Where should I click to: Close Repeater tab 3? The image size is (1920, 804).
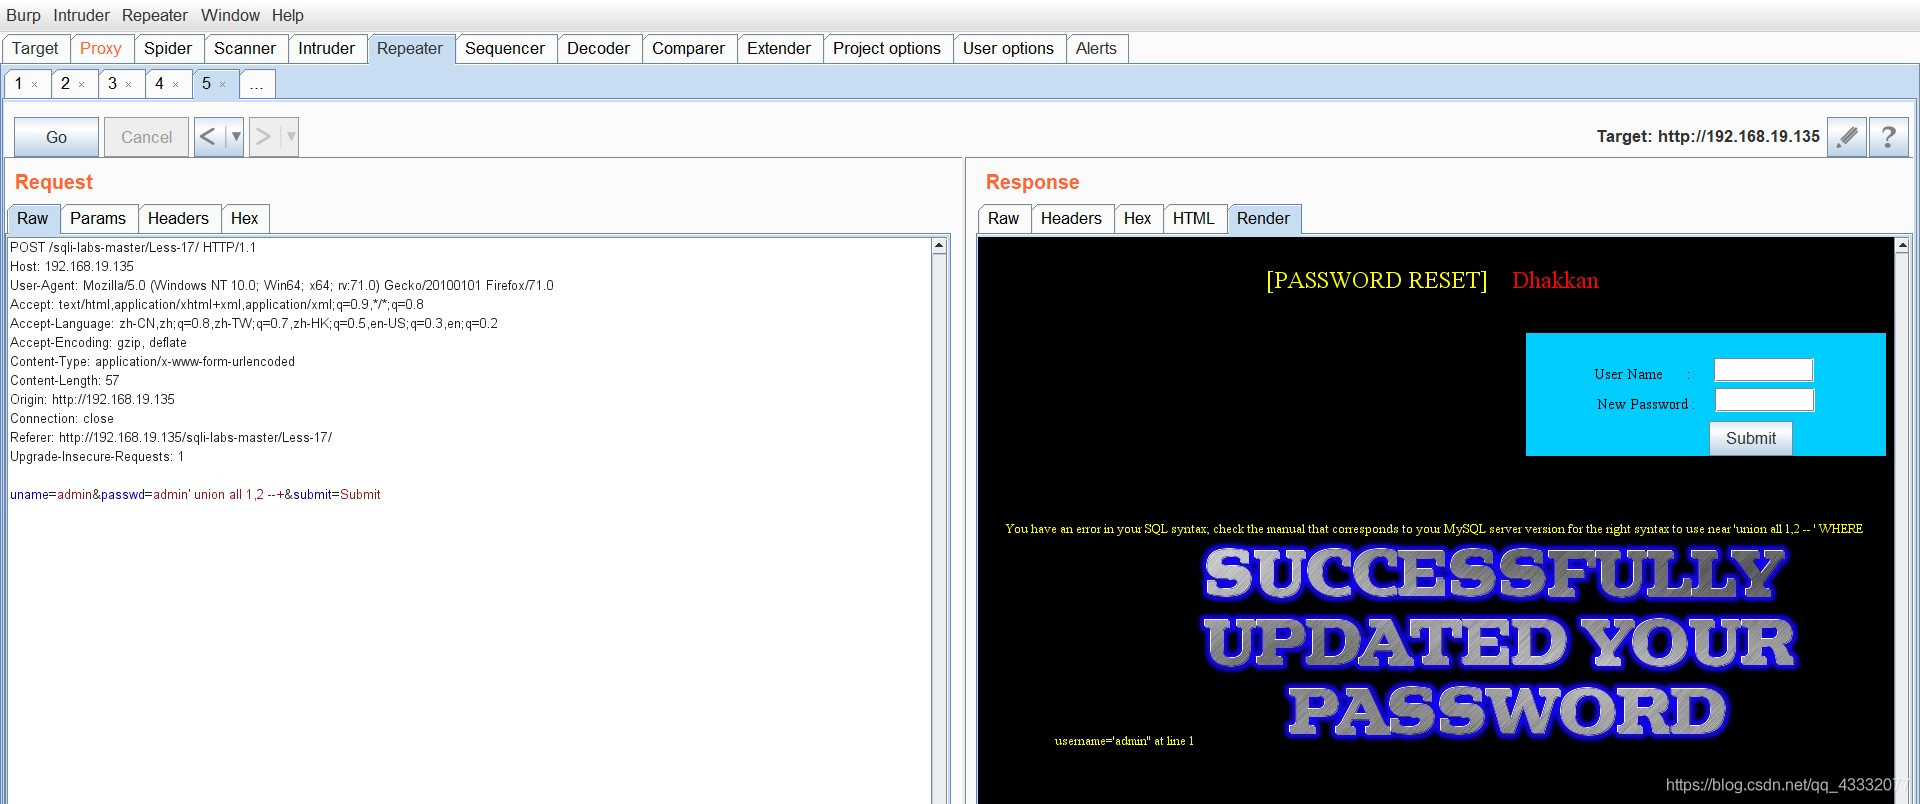coord(129,85)
